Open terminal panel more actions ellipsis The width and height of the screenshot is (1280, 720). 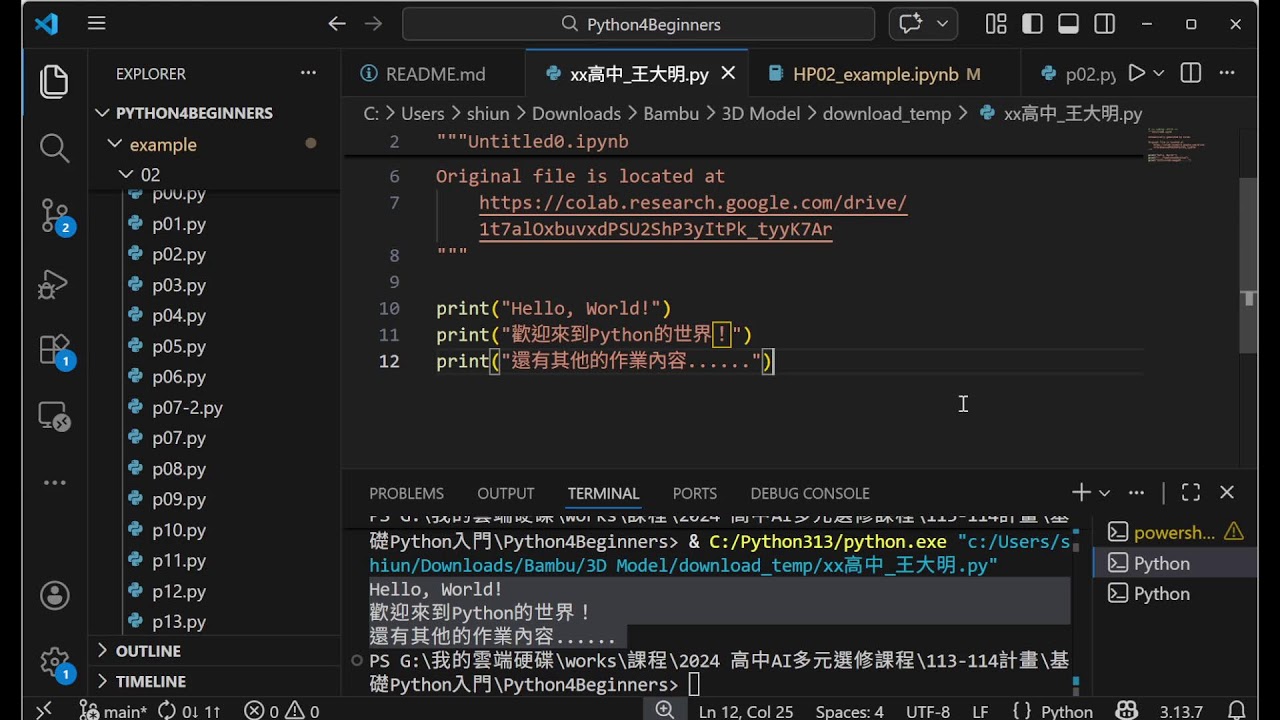(x=1136, y=492)
